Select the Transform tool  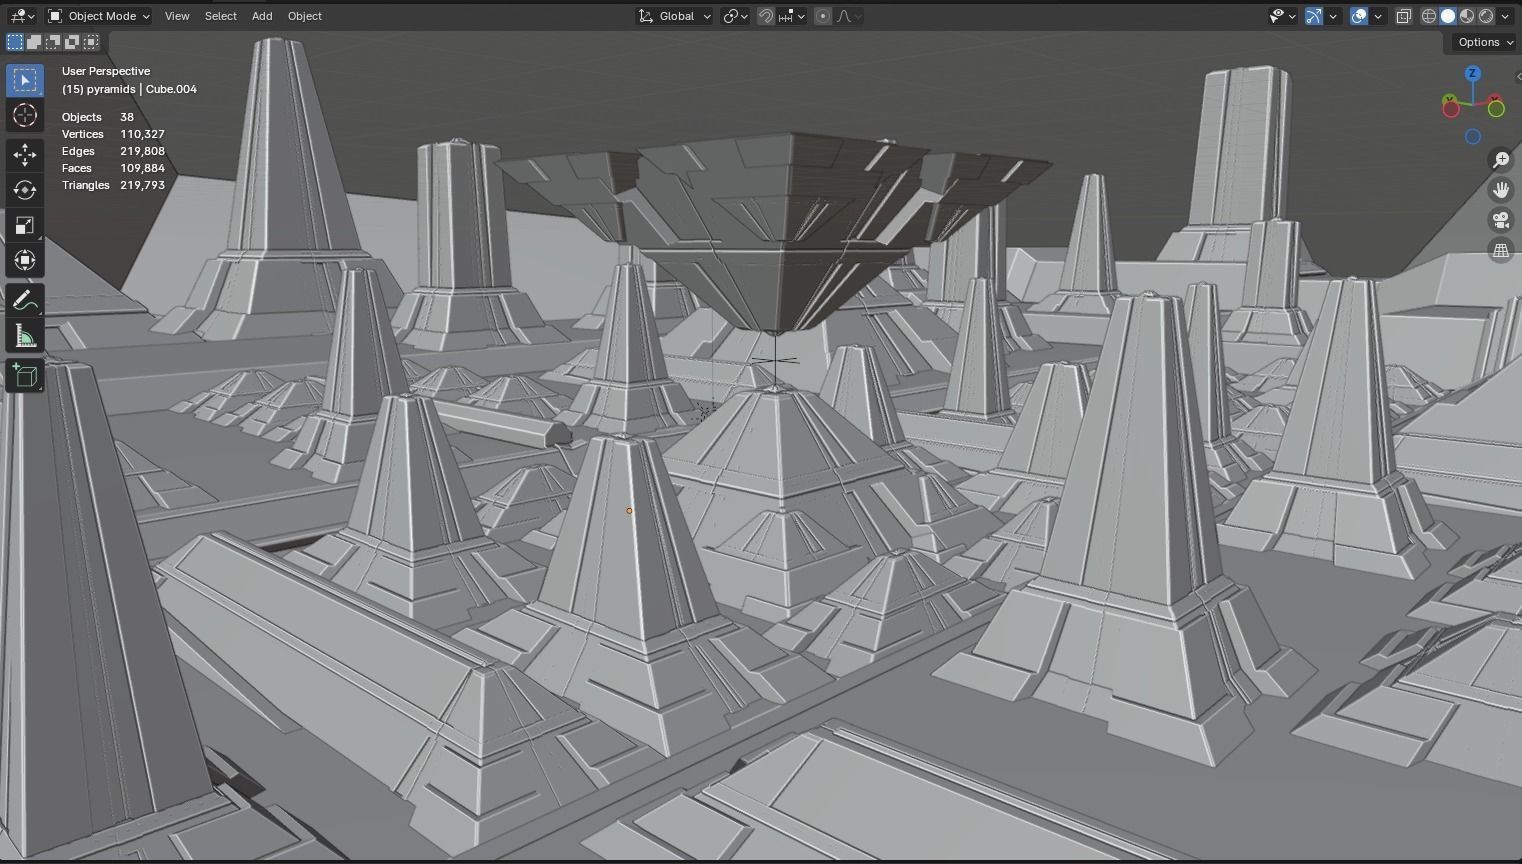click(x=25, y=260)
